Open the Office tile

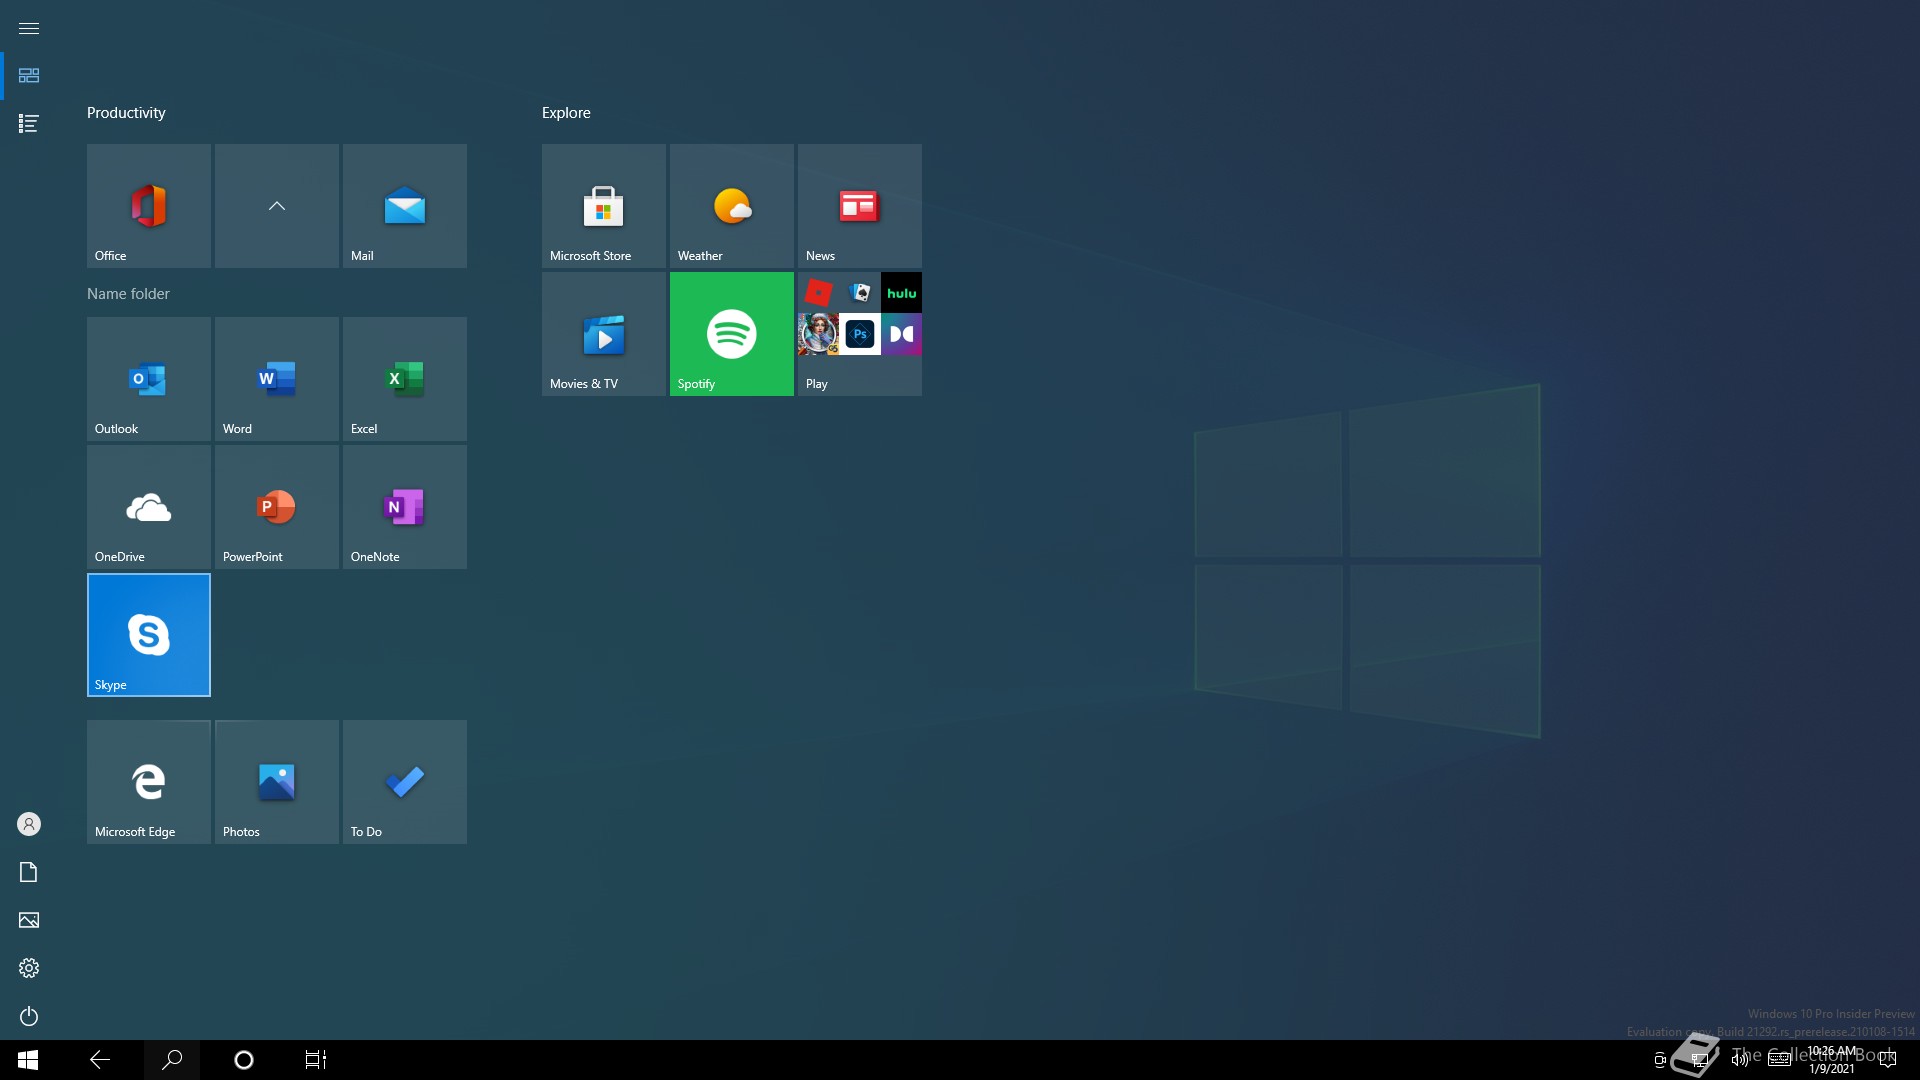(148, 205)
